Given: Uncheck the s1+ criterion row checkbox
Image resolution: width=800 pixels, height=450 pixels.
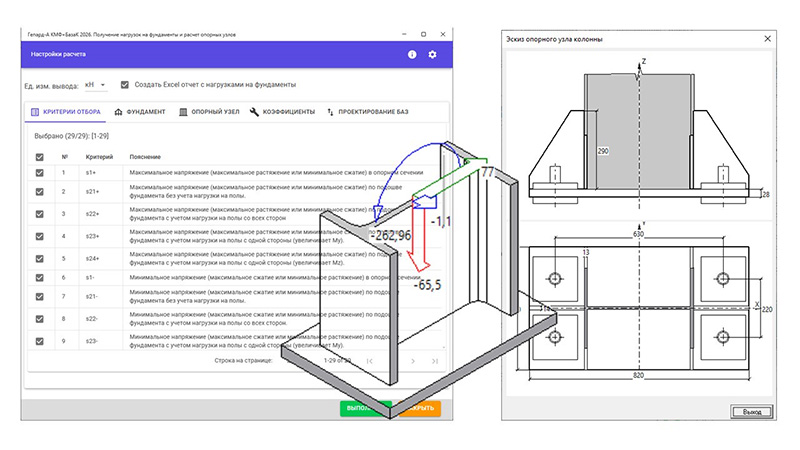Looking at the screenshot, I should [x=39, y=173].
